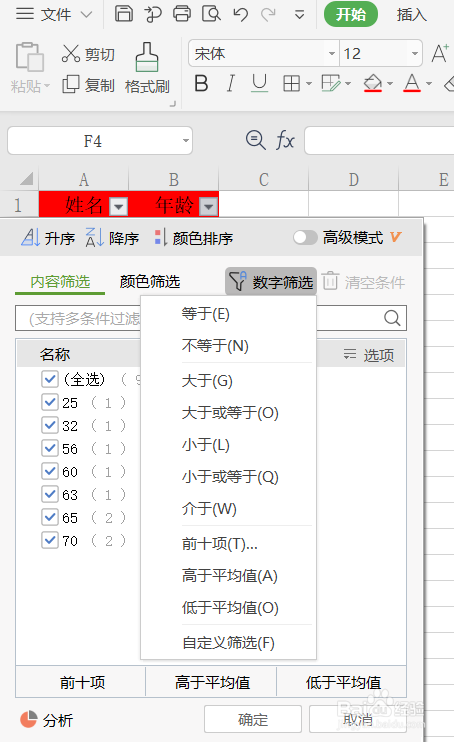Open the 年龄 column filter dropdown
454x742 pixels.
point(208,207)
